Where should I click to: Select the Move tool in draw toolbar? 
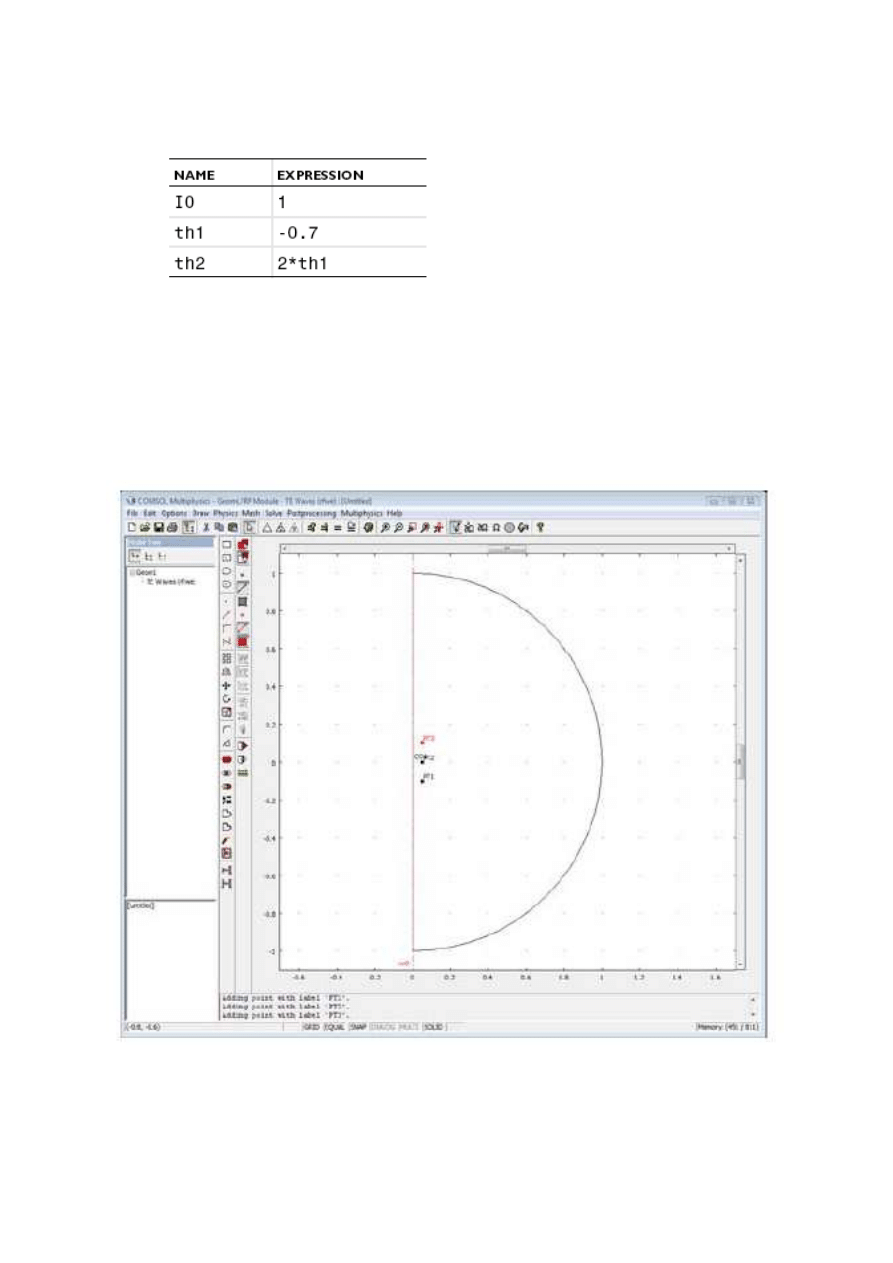tap(227, 685)
